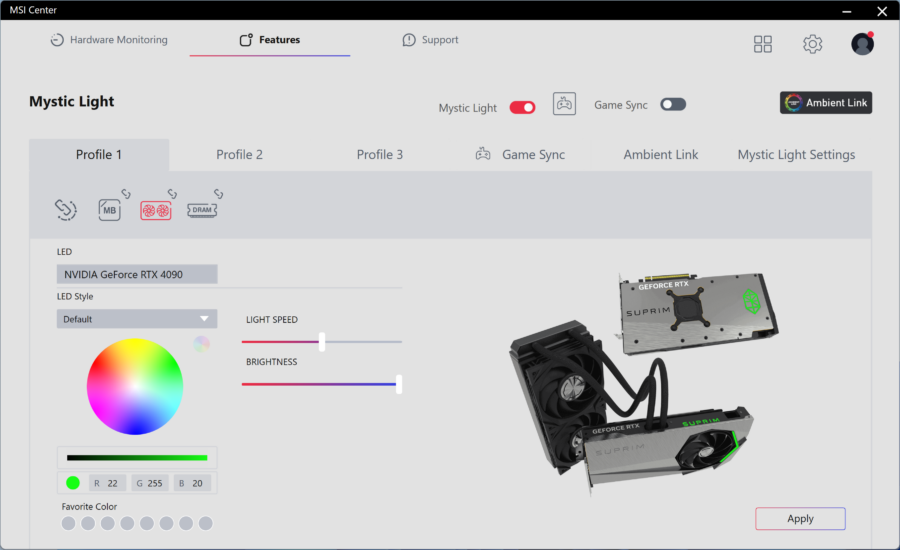
Task: Toggle the link icon above graphics card
Action: (x=172, y=194)
